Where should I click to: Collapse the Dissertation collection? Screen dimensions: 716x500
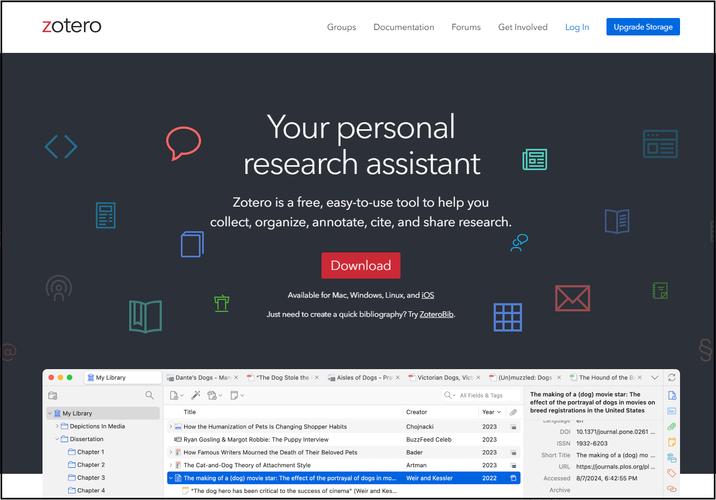pos(57,439)
